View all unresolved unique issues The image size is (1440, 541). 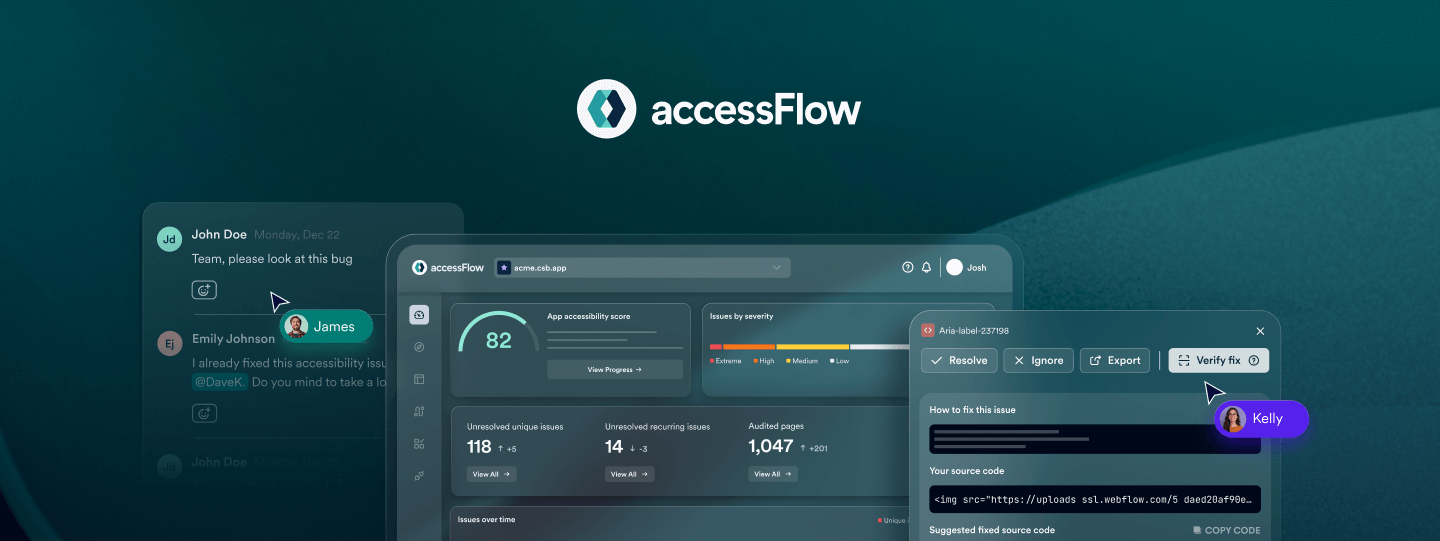[x=491, y=474]
